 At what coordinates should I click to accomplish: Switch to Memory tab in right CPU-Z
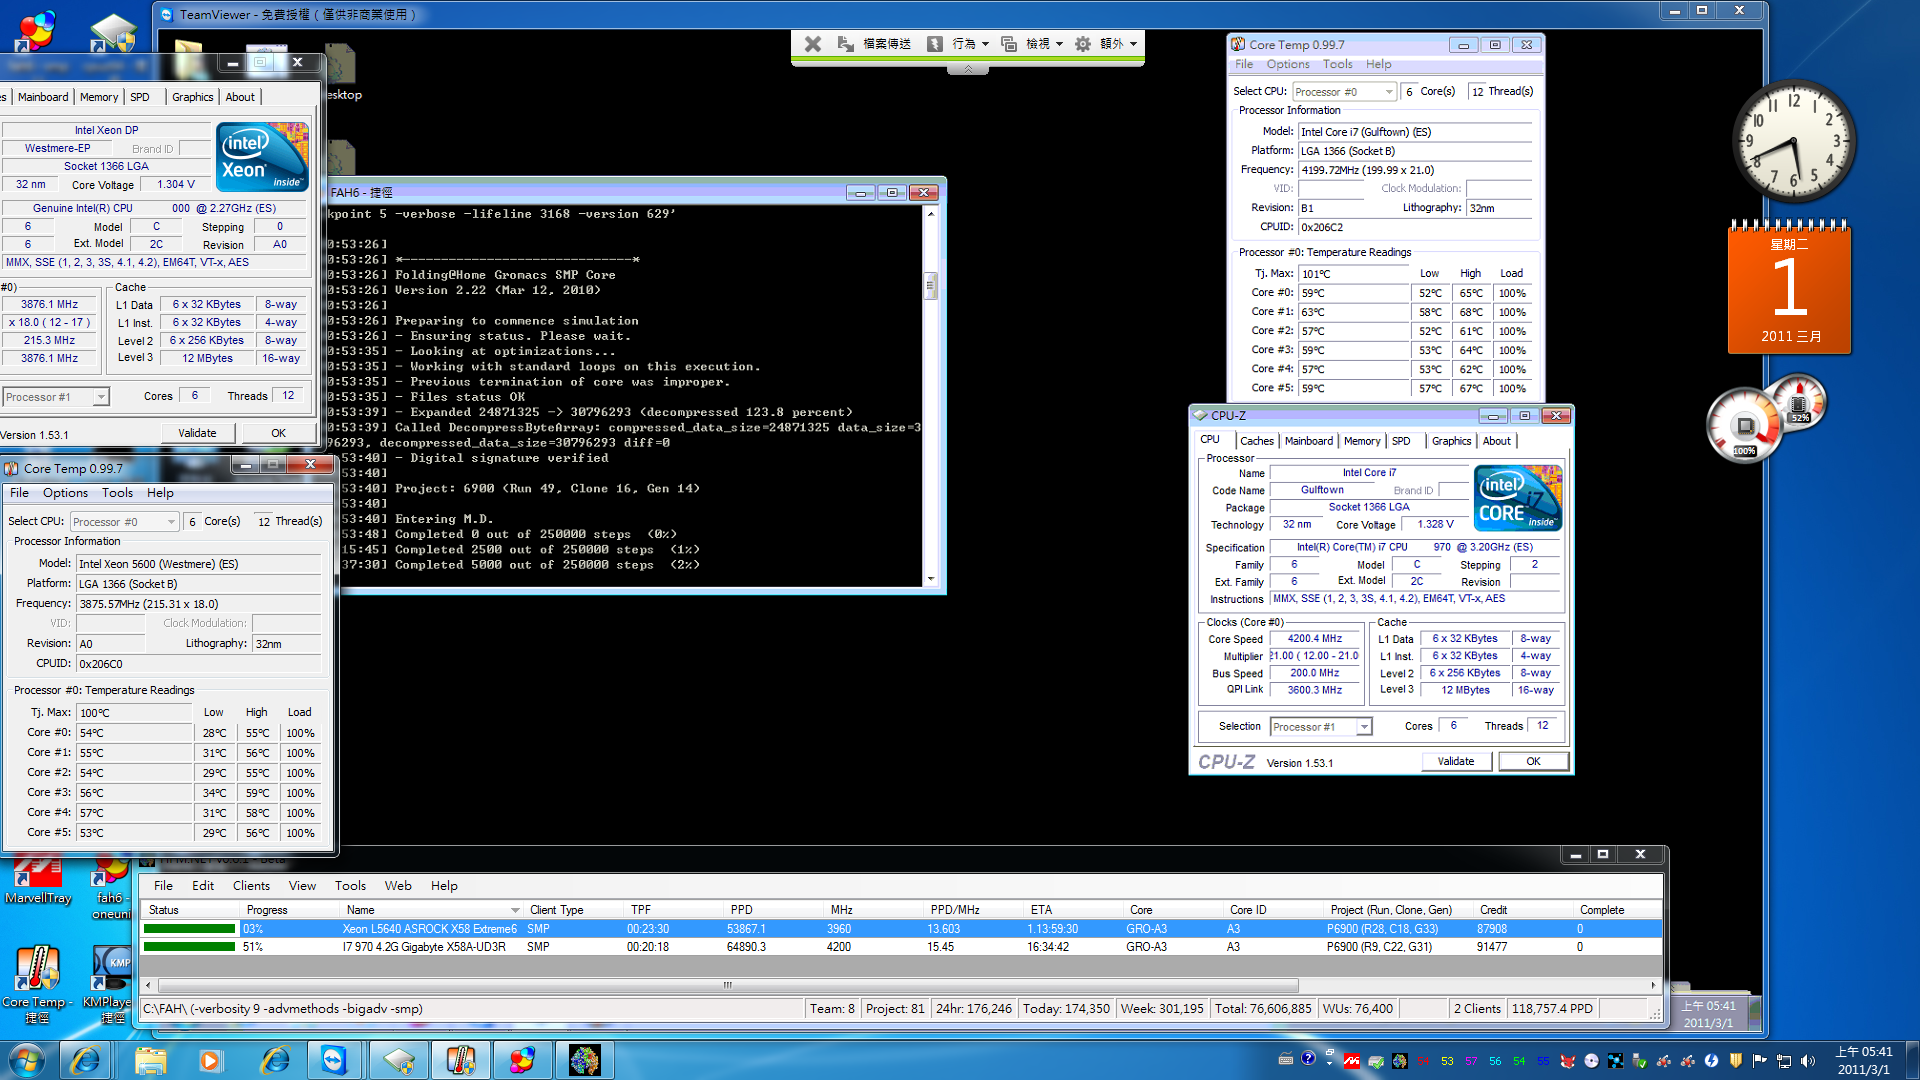1361,441
